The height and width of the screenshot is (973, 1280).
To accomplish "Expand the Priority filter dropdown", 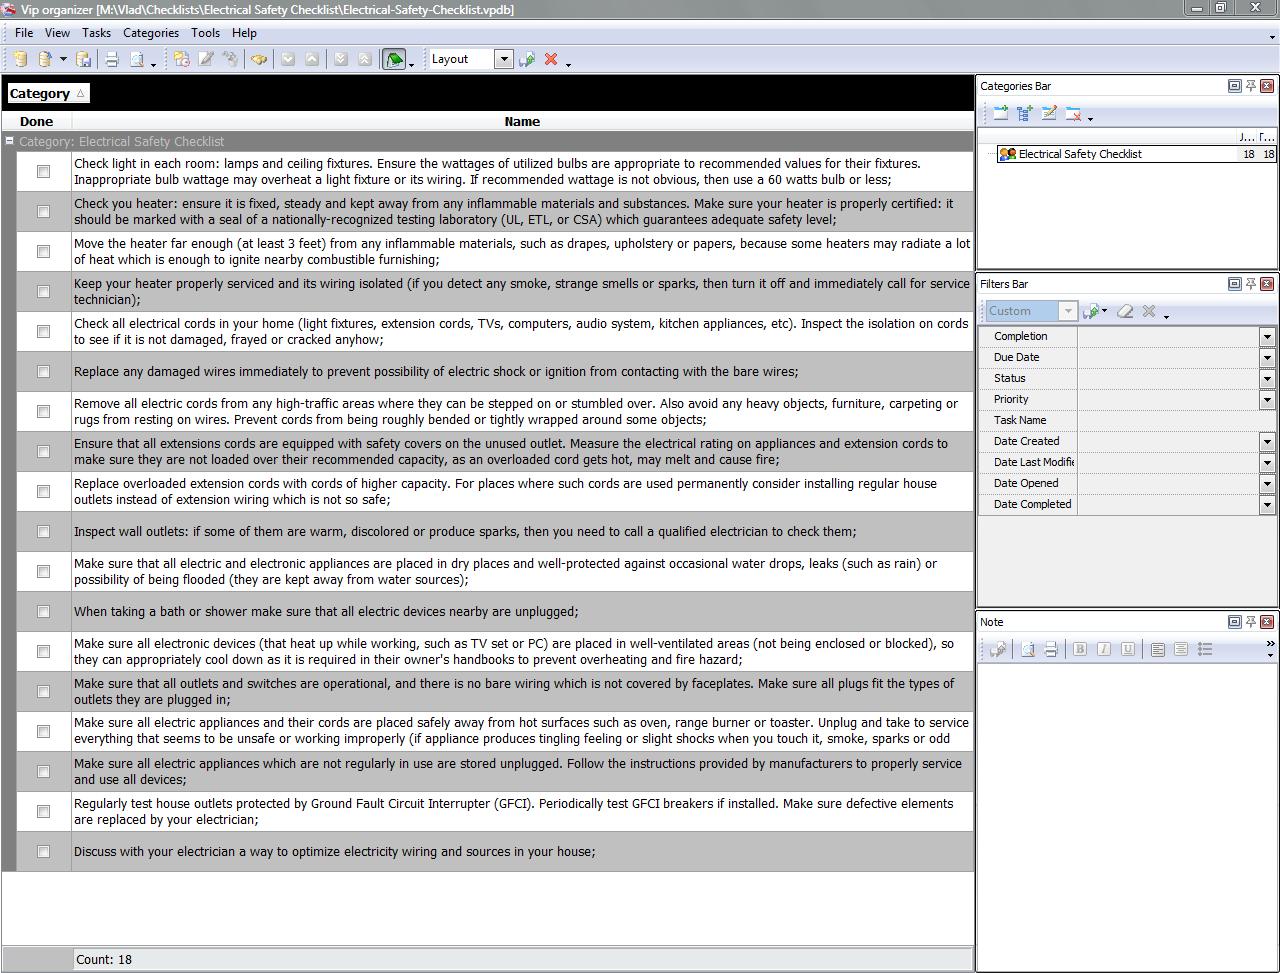I will 1267,400.
